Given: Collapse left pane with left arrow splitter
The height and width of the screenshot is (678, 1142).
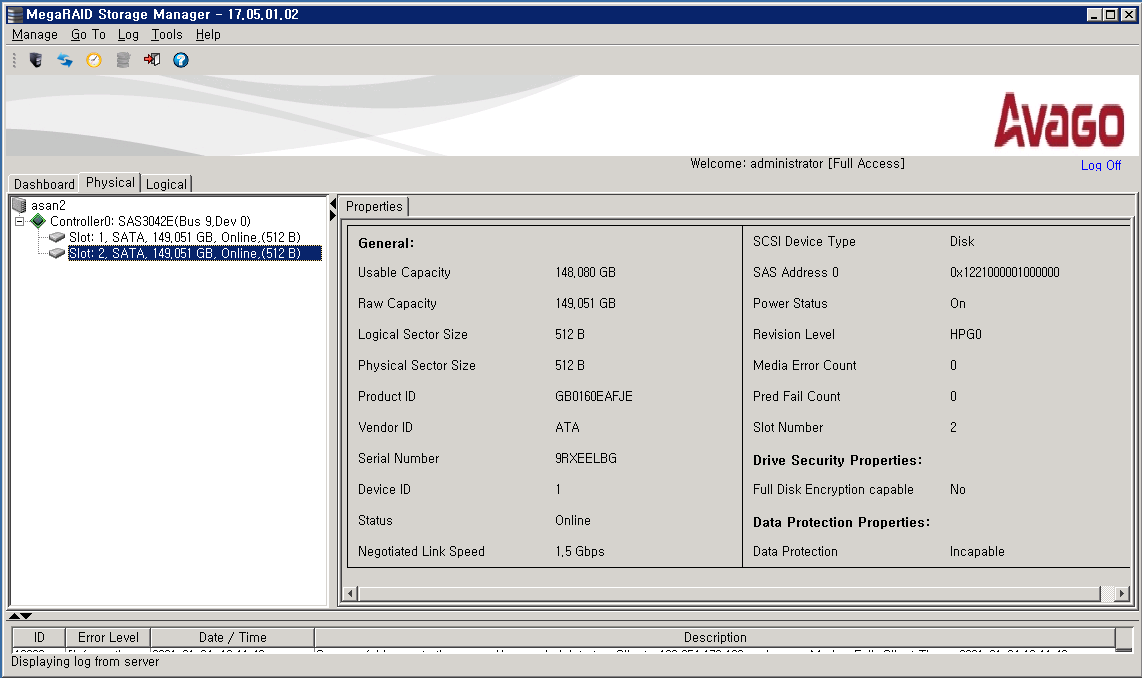Looking at the screenshot, I should 333,203.
